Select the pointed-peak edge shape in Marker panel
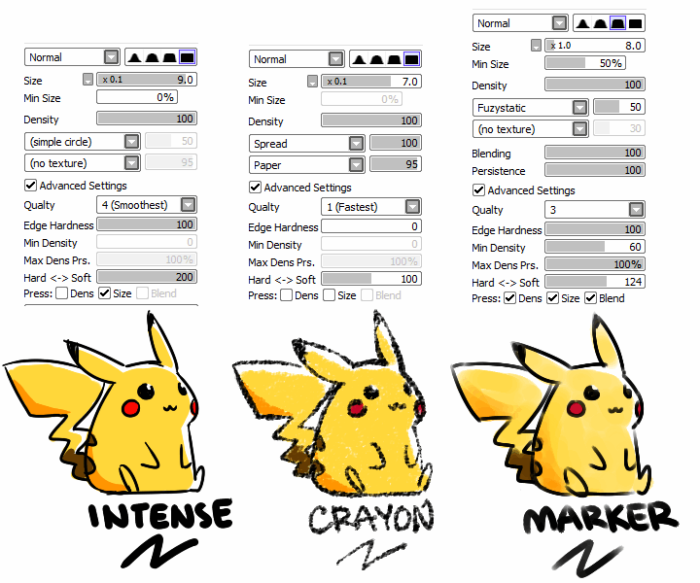This screenshot has height=583, width=700. pyautogui.click(x=583, y=23)
